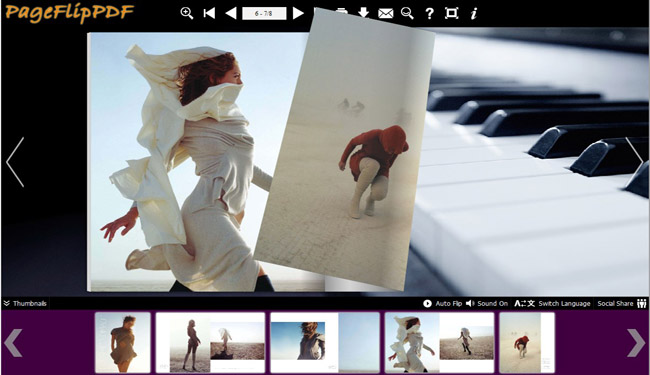Open the email share envelope icon
The width and height of the screenshot is (650, 375).
tap(386, 14)
